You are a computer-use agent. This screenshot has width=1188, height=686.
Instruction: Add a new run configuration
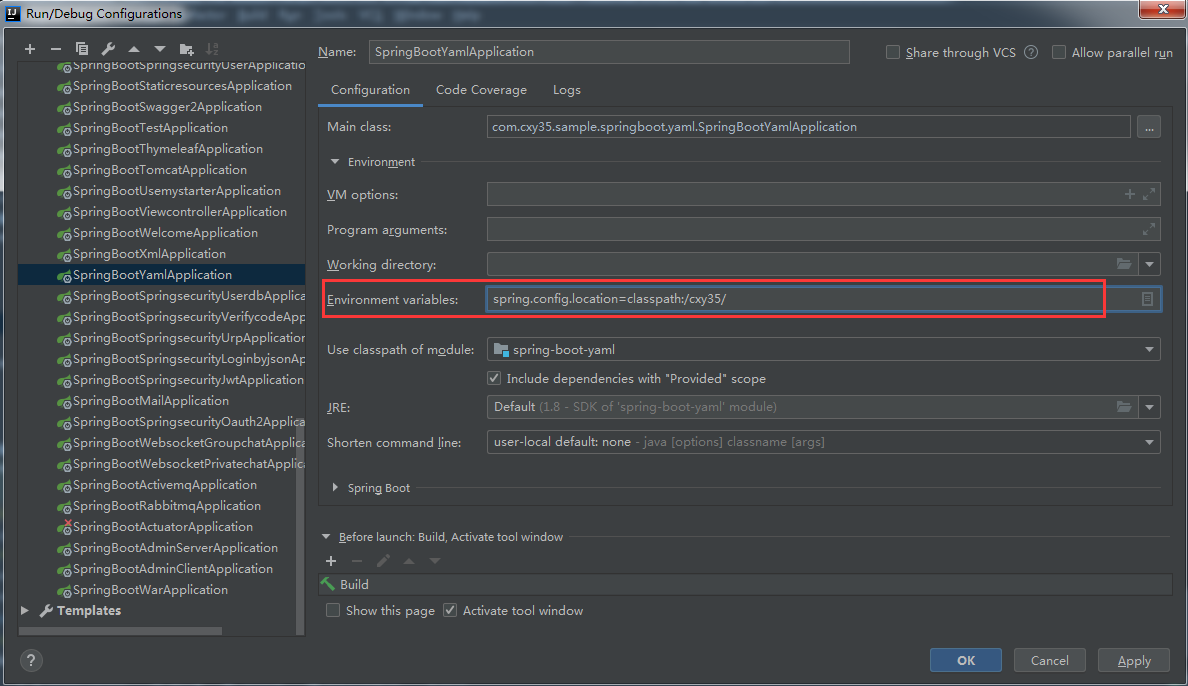(x=30, y=48)
